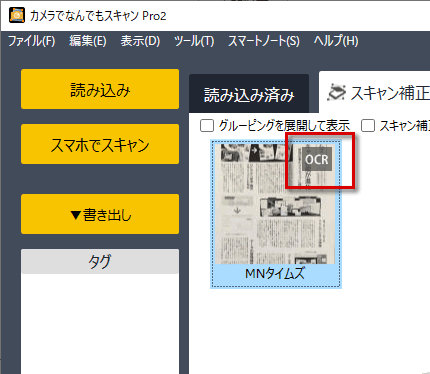Open the ツール(T) menu
The height and width of the screenshot is (374, 430).
click(194, 41)
